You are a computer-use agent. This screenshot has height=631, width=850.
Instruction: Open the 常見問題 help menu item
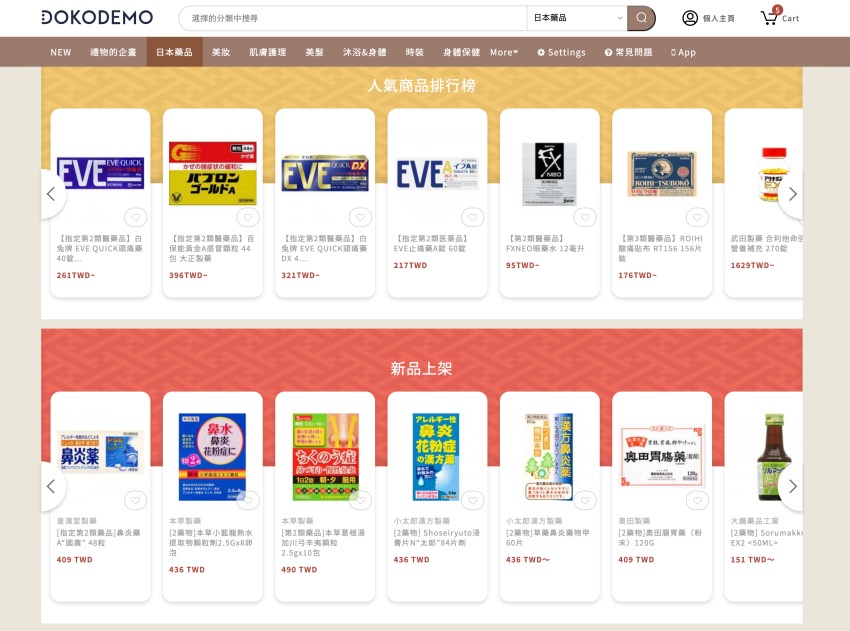click(629, 53)
